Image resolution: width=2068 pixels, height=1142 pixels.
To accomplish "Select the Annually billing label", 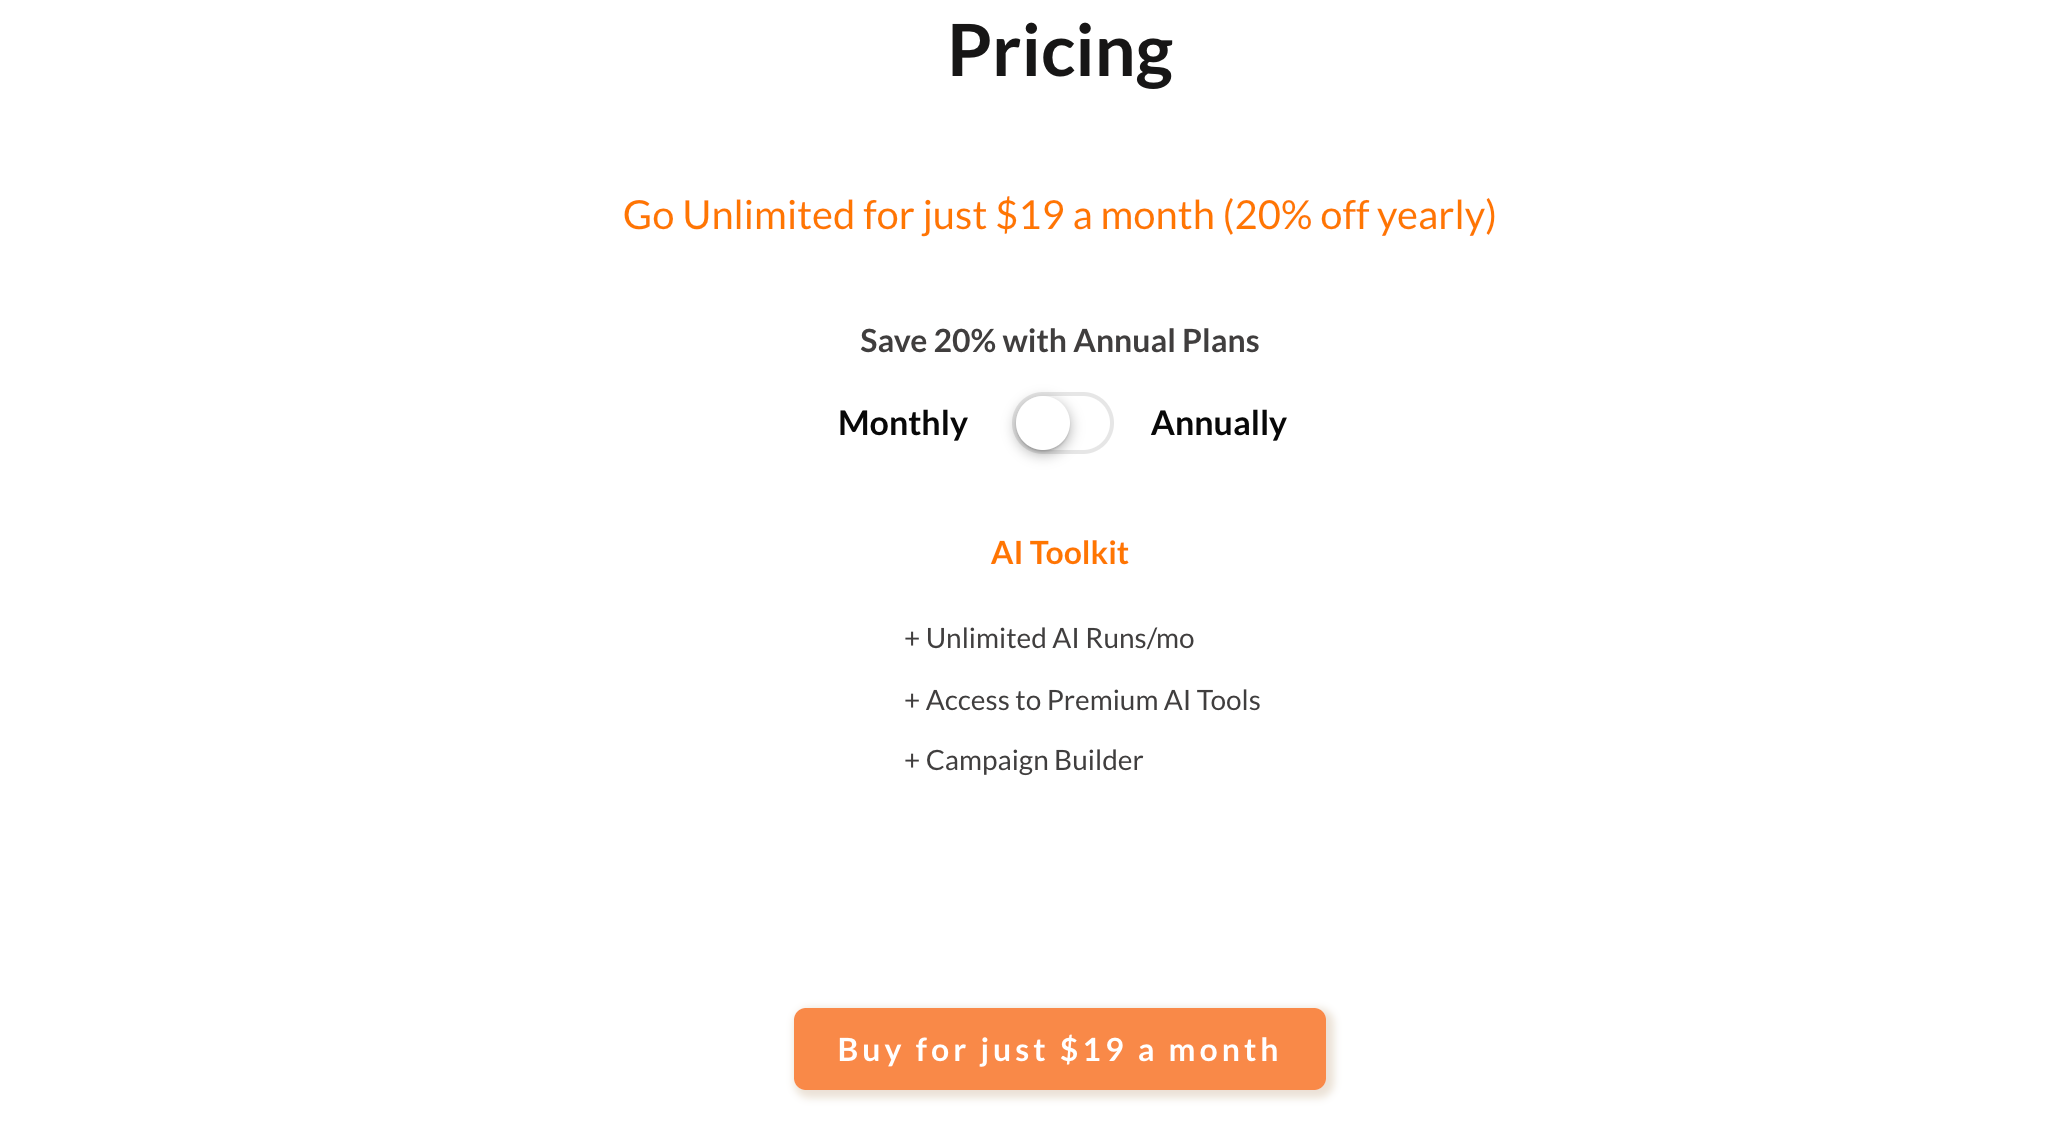I will 1218,423.
